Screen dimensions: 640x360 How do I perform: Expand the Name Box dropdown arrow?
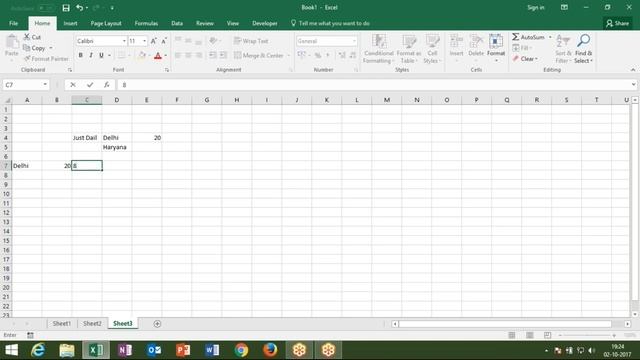coord(45,85)
